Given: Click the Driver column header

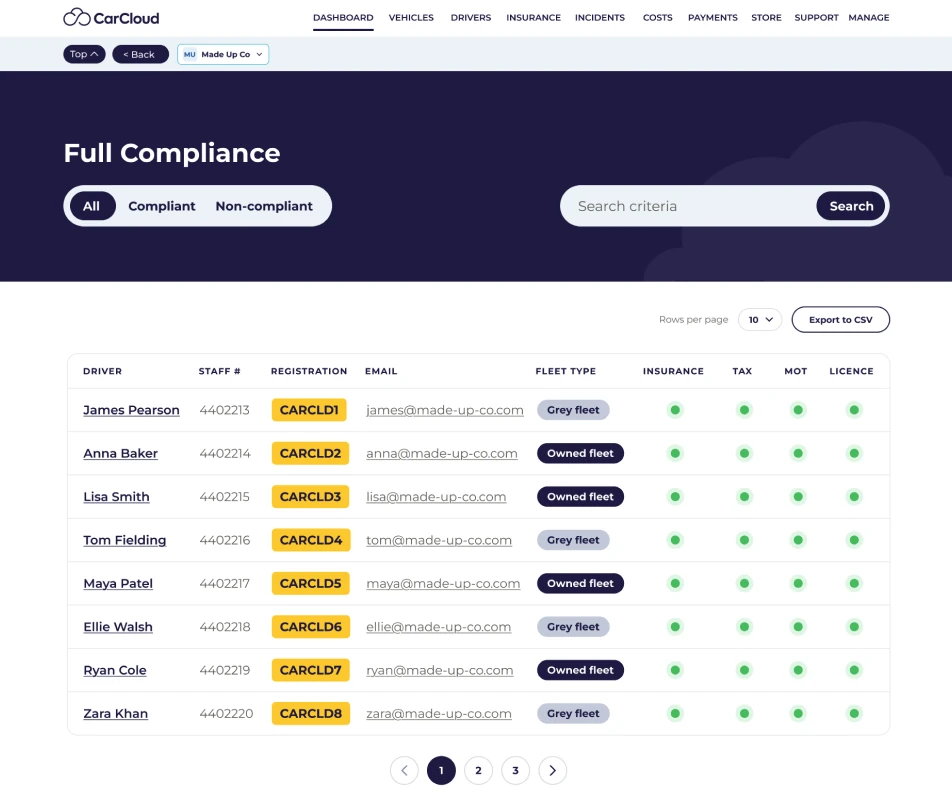Looking at the screenshot, I should point(103,371).
